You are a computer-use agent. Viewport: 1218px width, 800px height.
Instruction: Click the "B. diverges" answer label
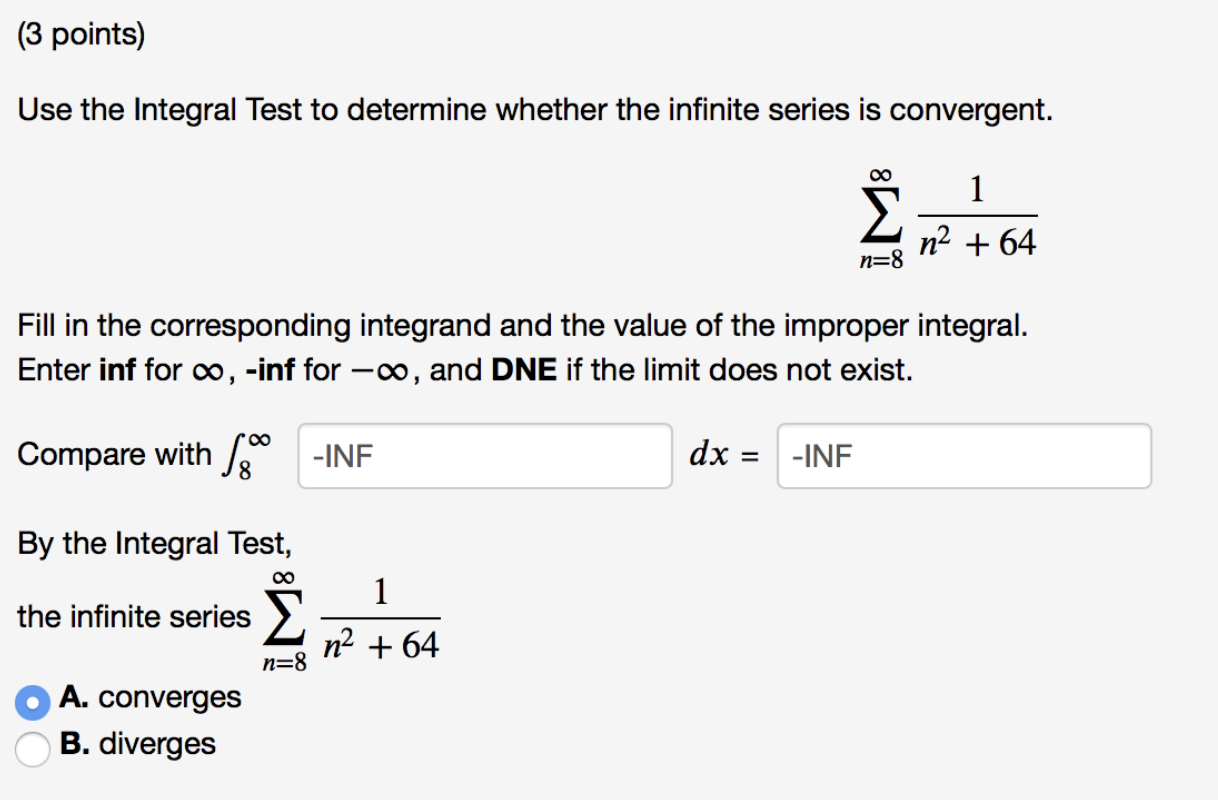click(x=138, y=744)
